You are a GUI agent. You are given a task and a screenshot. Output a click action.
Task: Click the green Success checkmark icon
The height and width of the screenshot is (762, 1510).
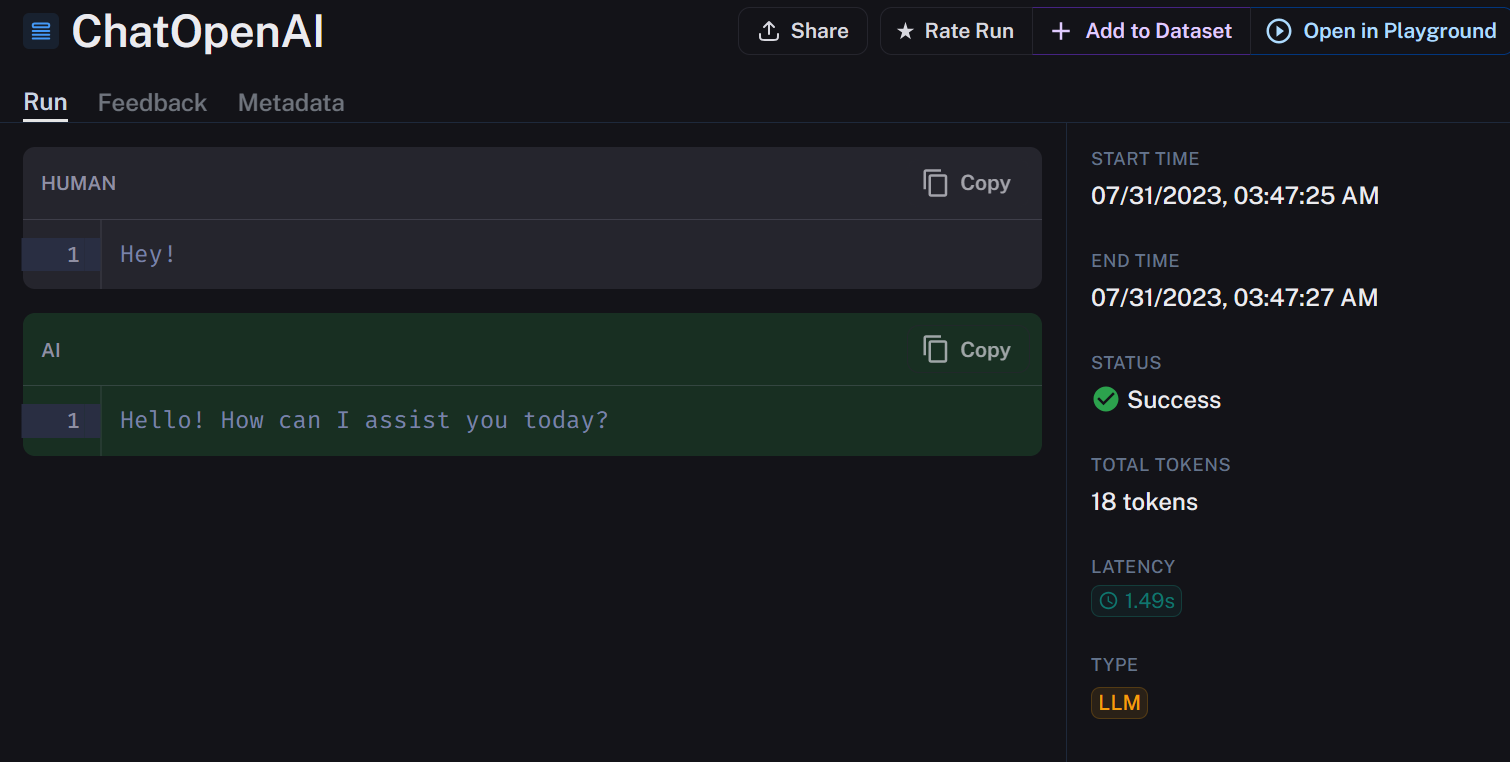click(x=1105, y=400)
